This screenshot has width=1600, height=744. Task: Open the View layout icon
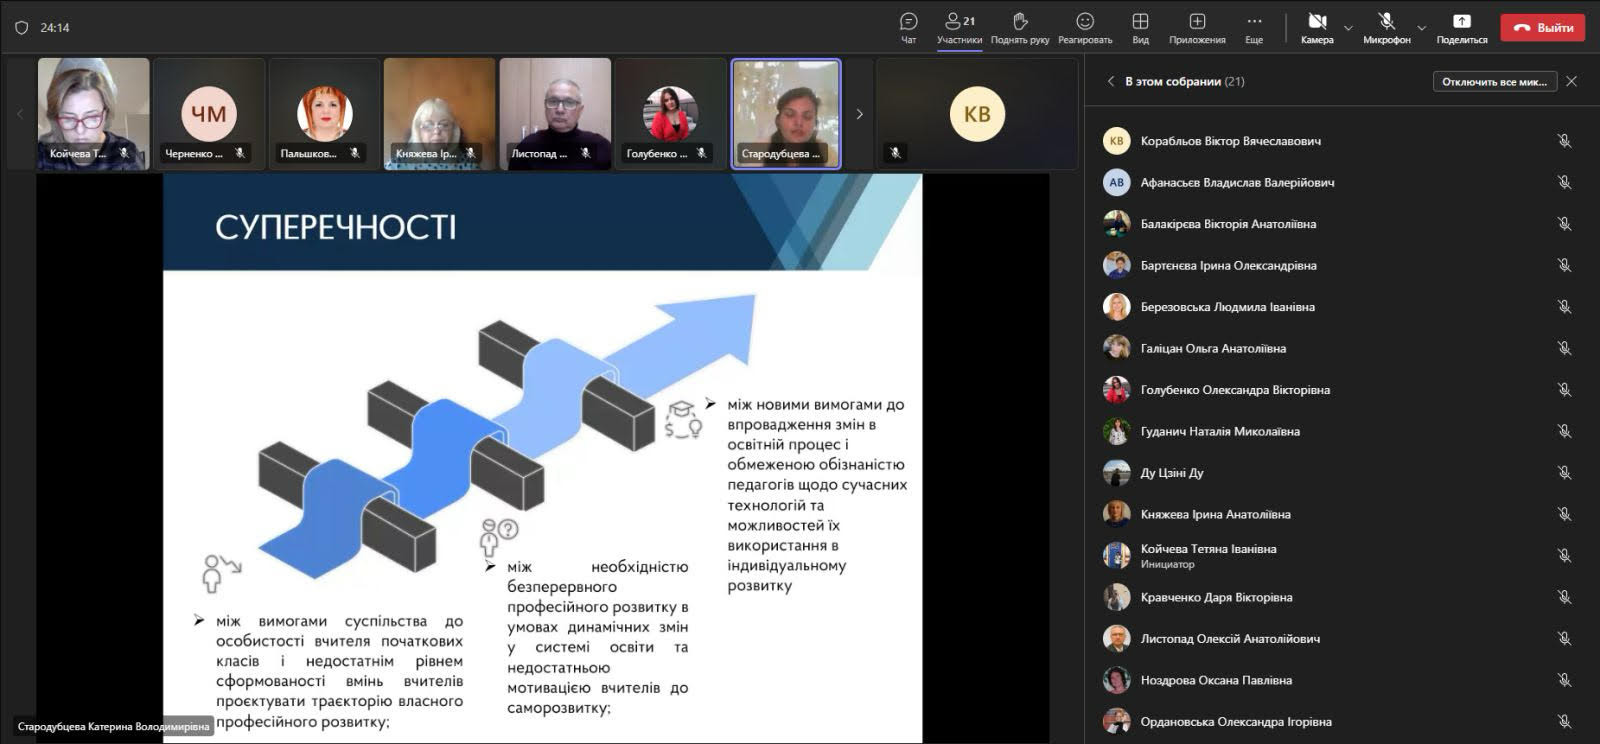[1140, 22]
